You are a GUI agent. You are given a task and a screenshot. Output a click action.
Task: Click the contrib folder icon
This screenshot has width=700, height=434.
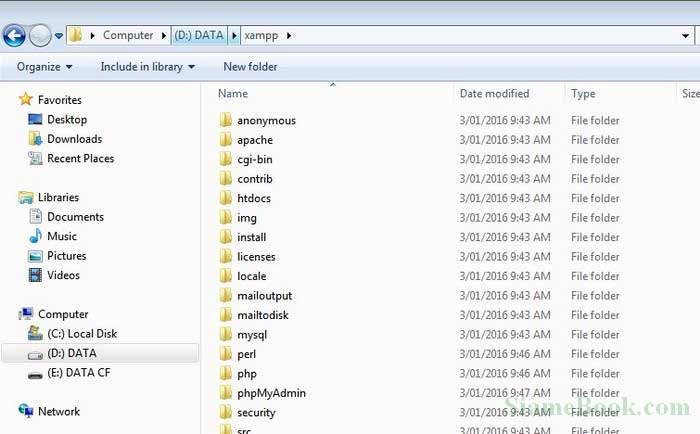tap(226, 178)
